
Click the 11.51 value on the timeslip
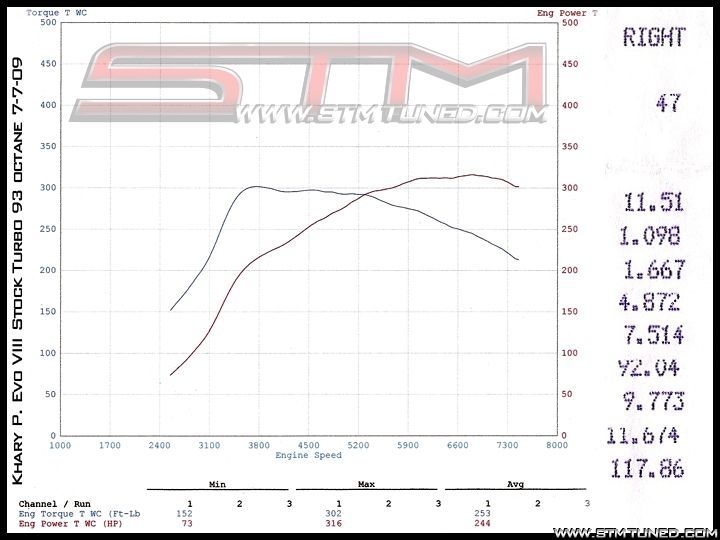pos(653,203)
